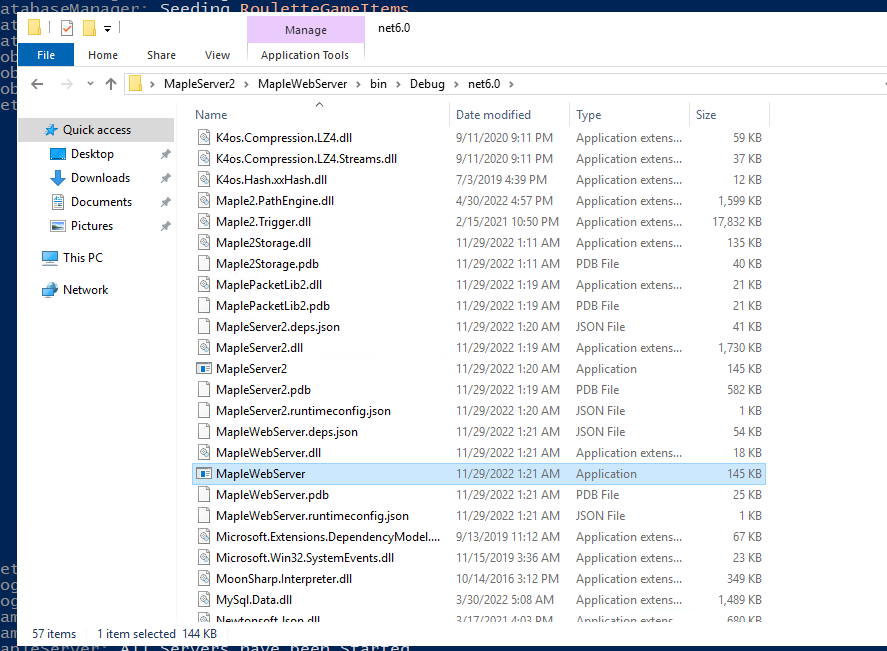Click the Microsoft.Win32.SystemEvents.dll file icon

coord(204,558)
